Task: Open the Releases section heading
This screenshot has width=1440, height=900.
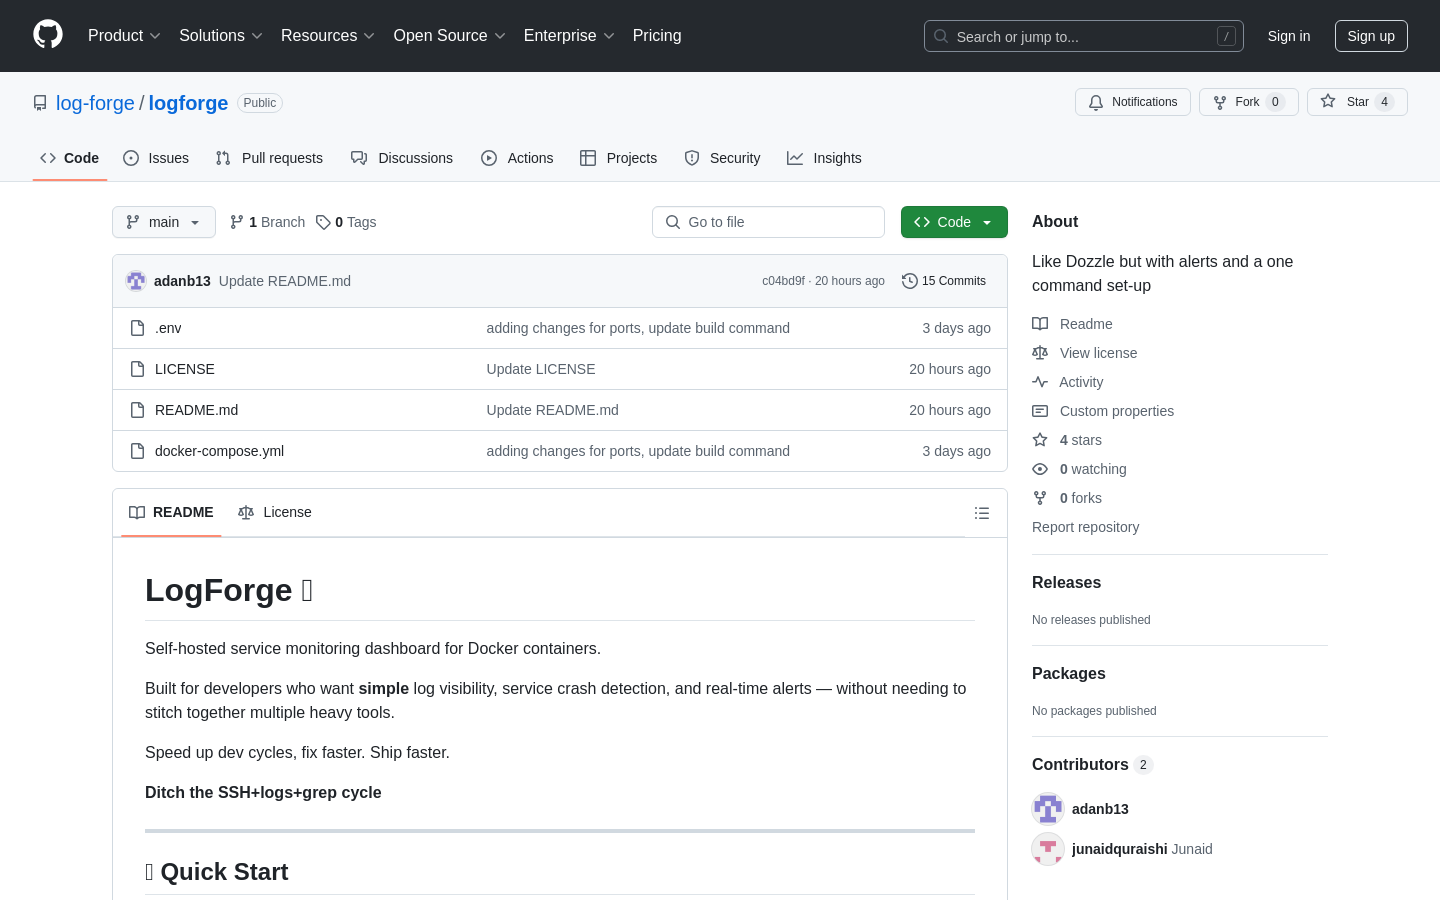Action: 1066,582
